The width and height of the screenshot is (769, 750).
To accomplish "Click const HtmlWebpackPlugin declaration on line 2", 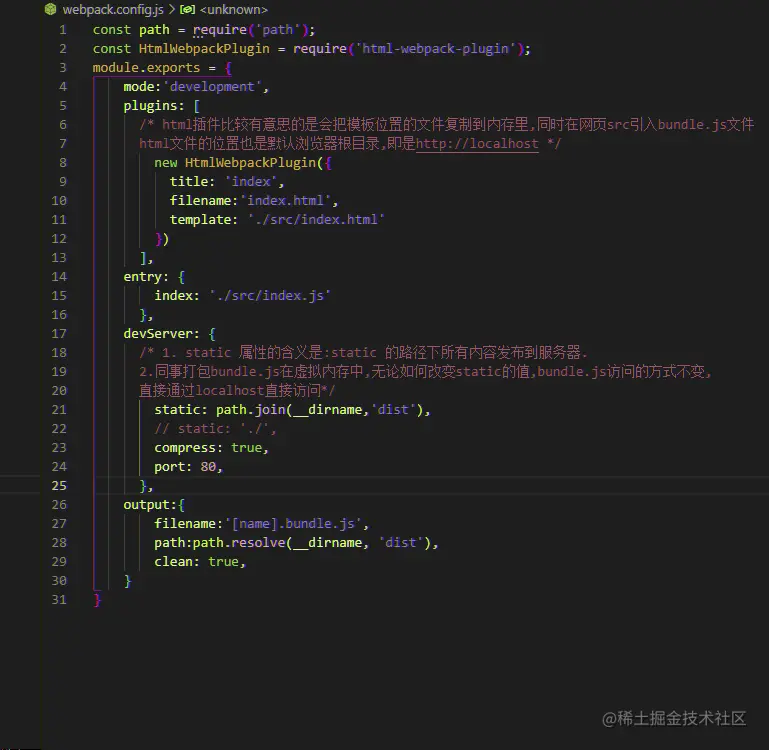I will (x=181, y=49).
